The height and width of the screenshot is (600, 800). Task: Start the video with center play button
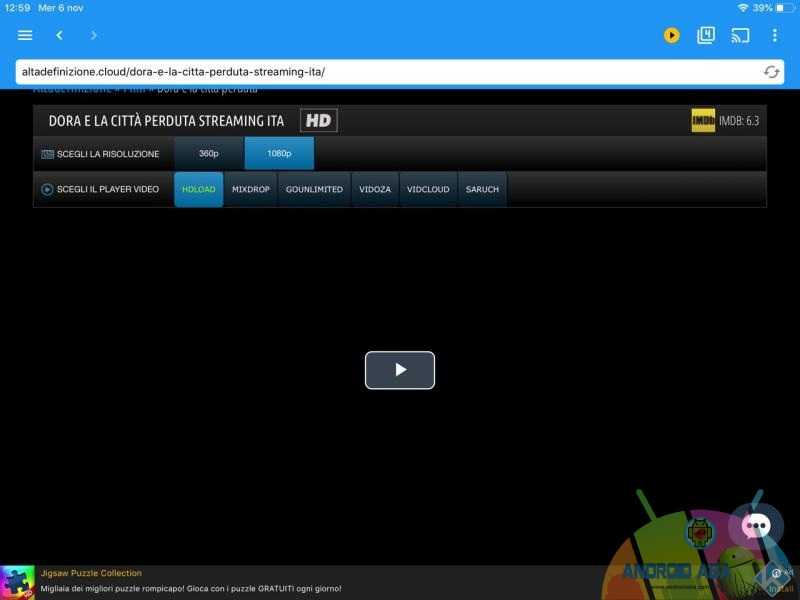pos(400,370)
